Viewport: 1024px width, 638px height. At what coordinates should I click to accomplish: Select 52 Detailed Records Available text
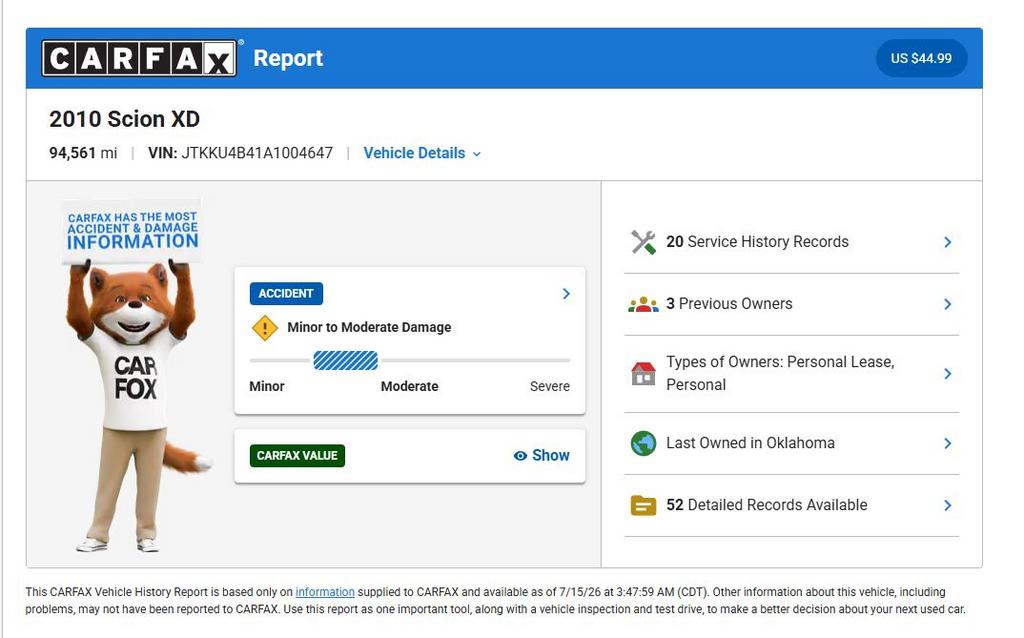[x=767, y=505]
